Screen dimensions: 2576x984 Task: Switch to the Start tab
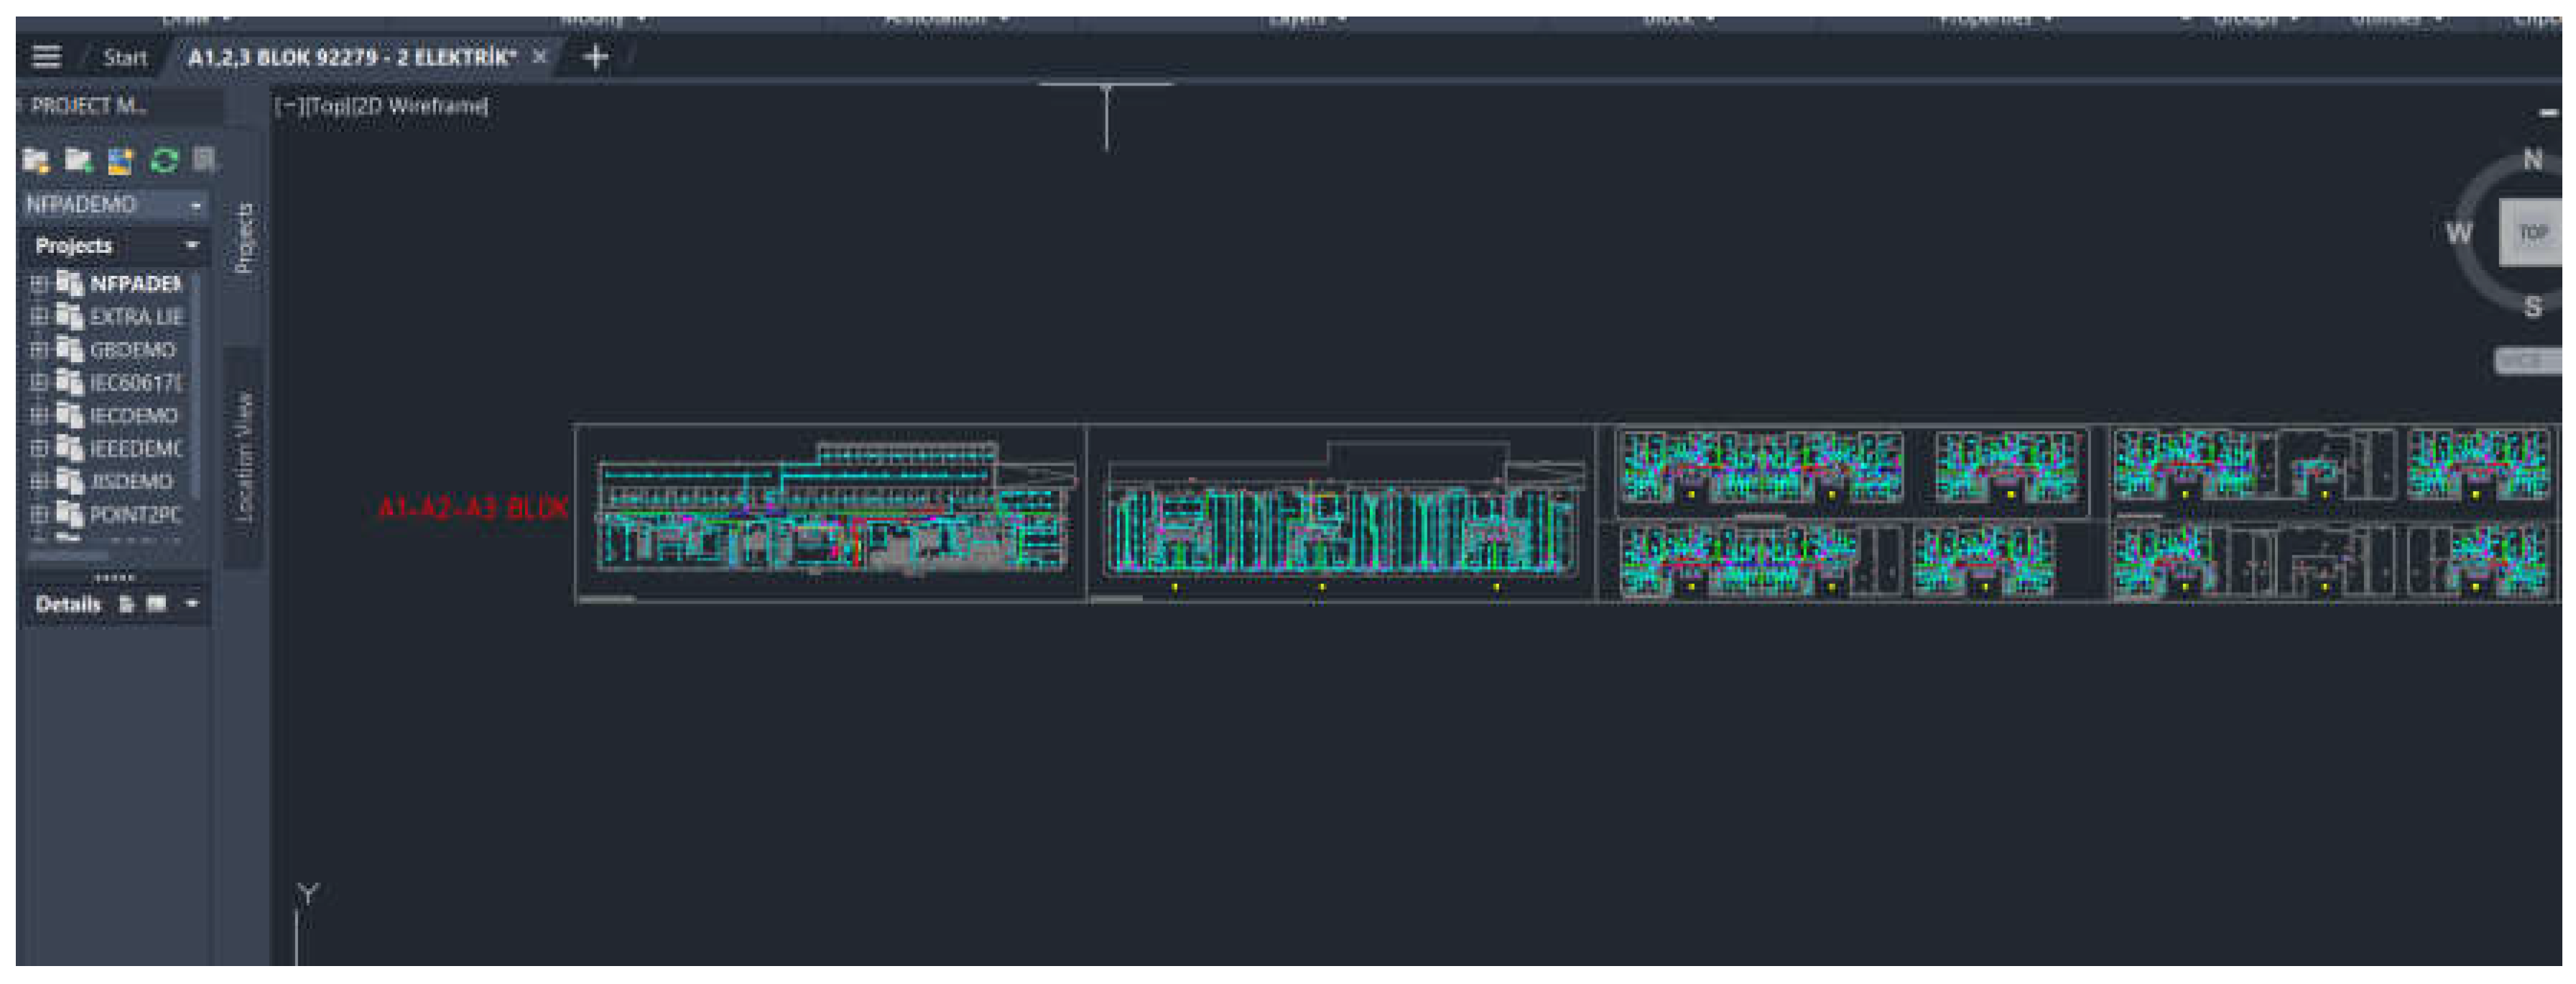pos(125,57)
